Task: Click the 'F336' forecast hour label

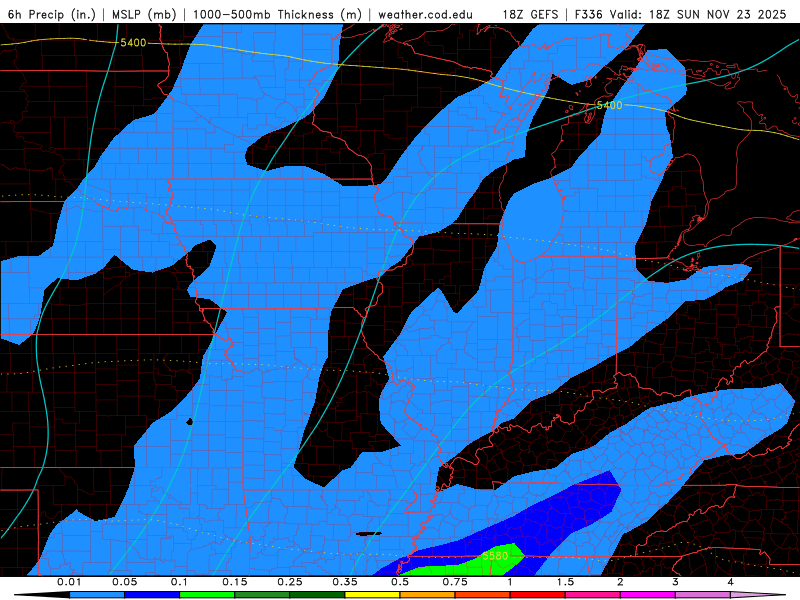Action: point(589,14)
